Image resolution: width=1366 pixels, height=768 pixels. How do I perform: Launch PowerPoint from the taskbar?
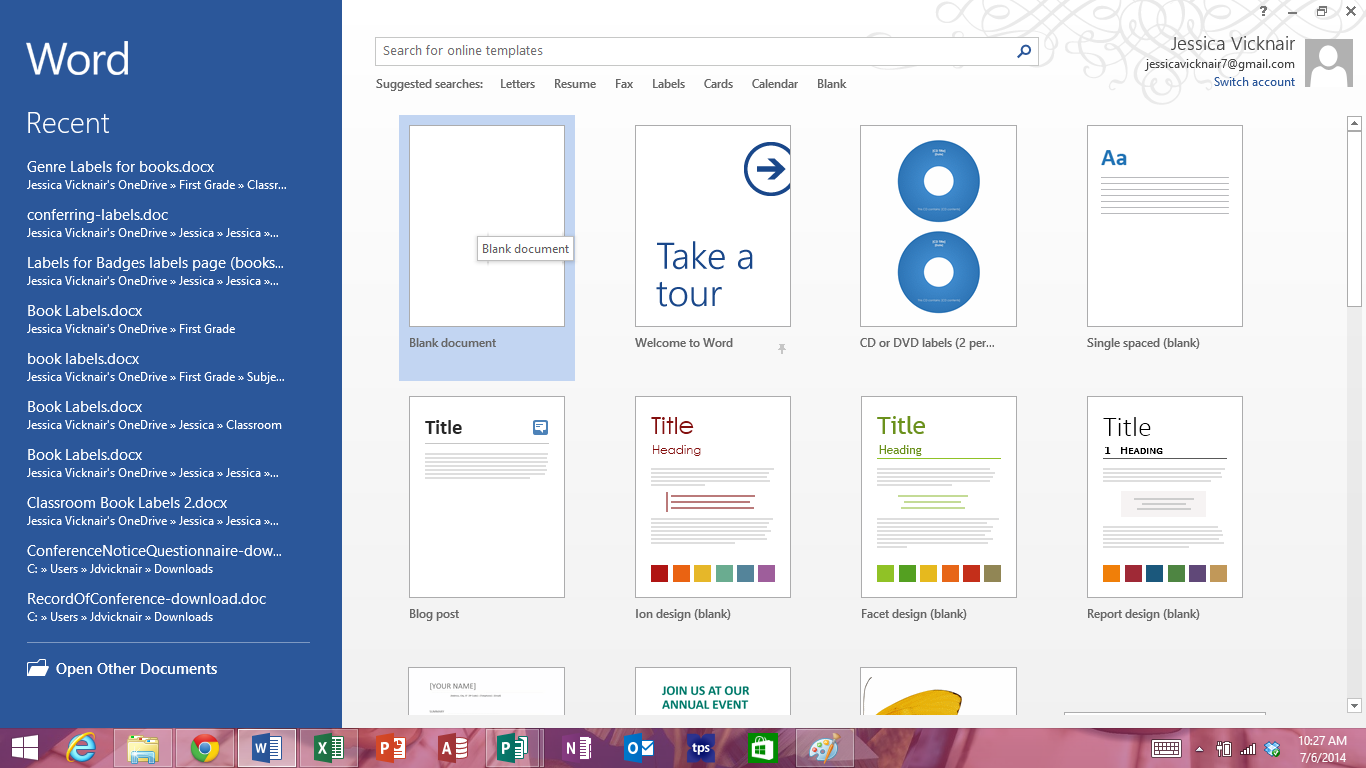(390, 747)
